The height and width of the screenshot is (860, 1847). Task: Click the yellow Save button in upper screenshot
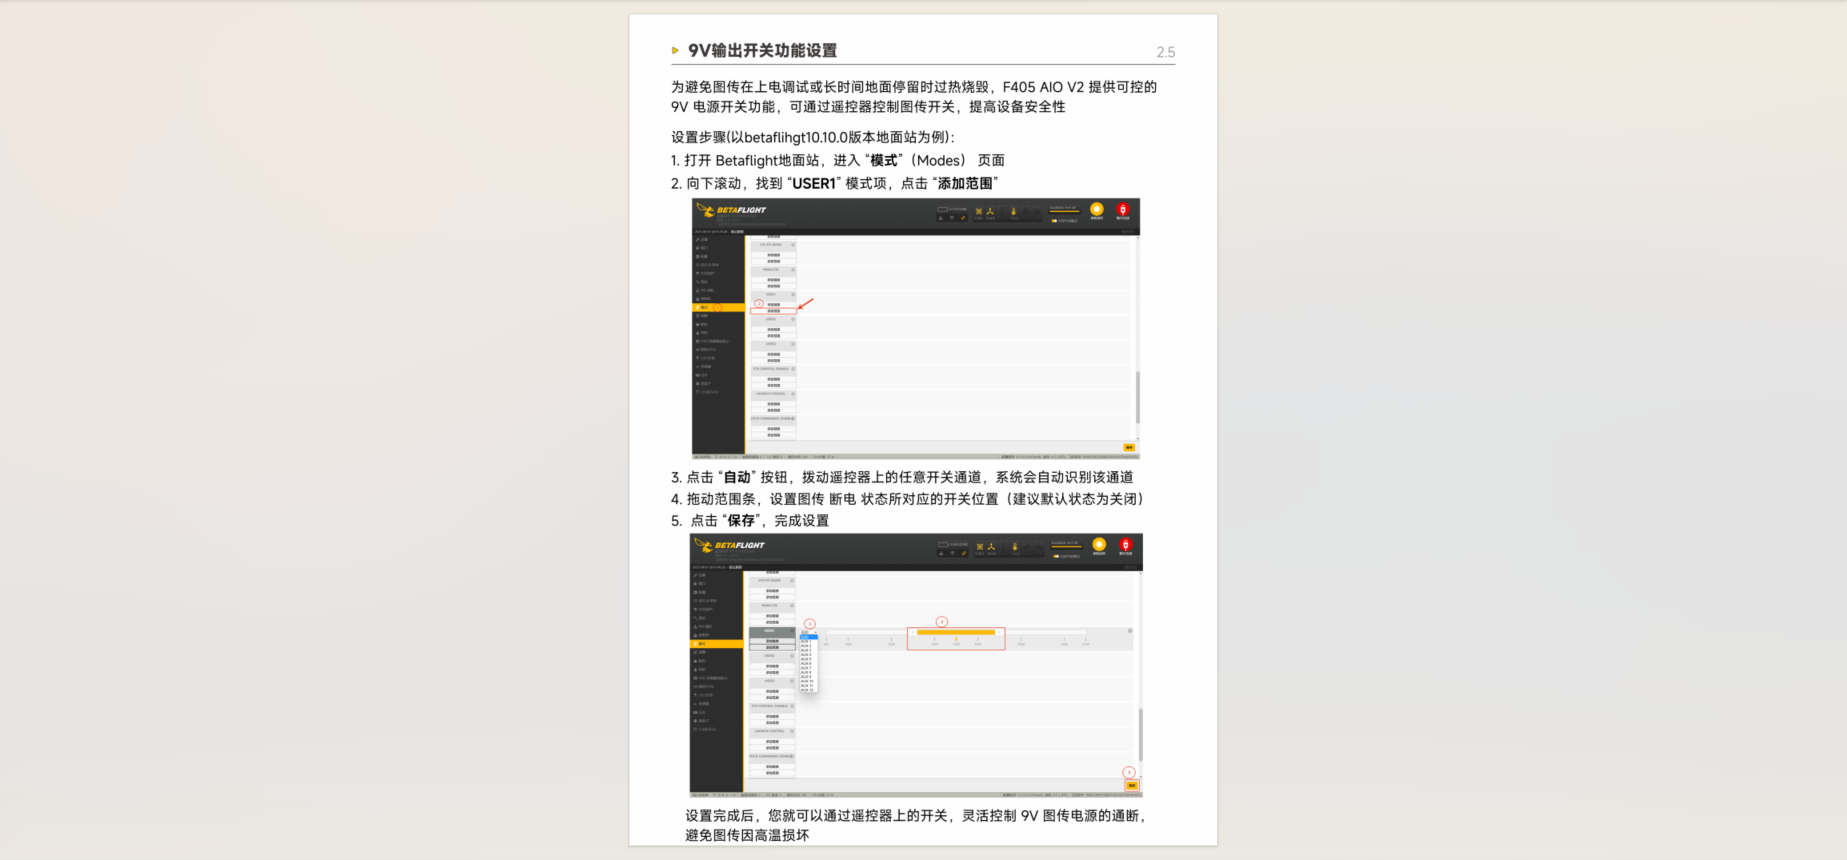pyautogui.click(x=1129, y=447)
